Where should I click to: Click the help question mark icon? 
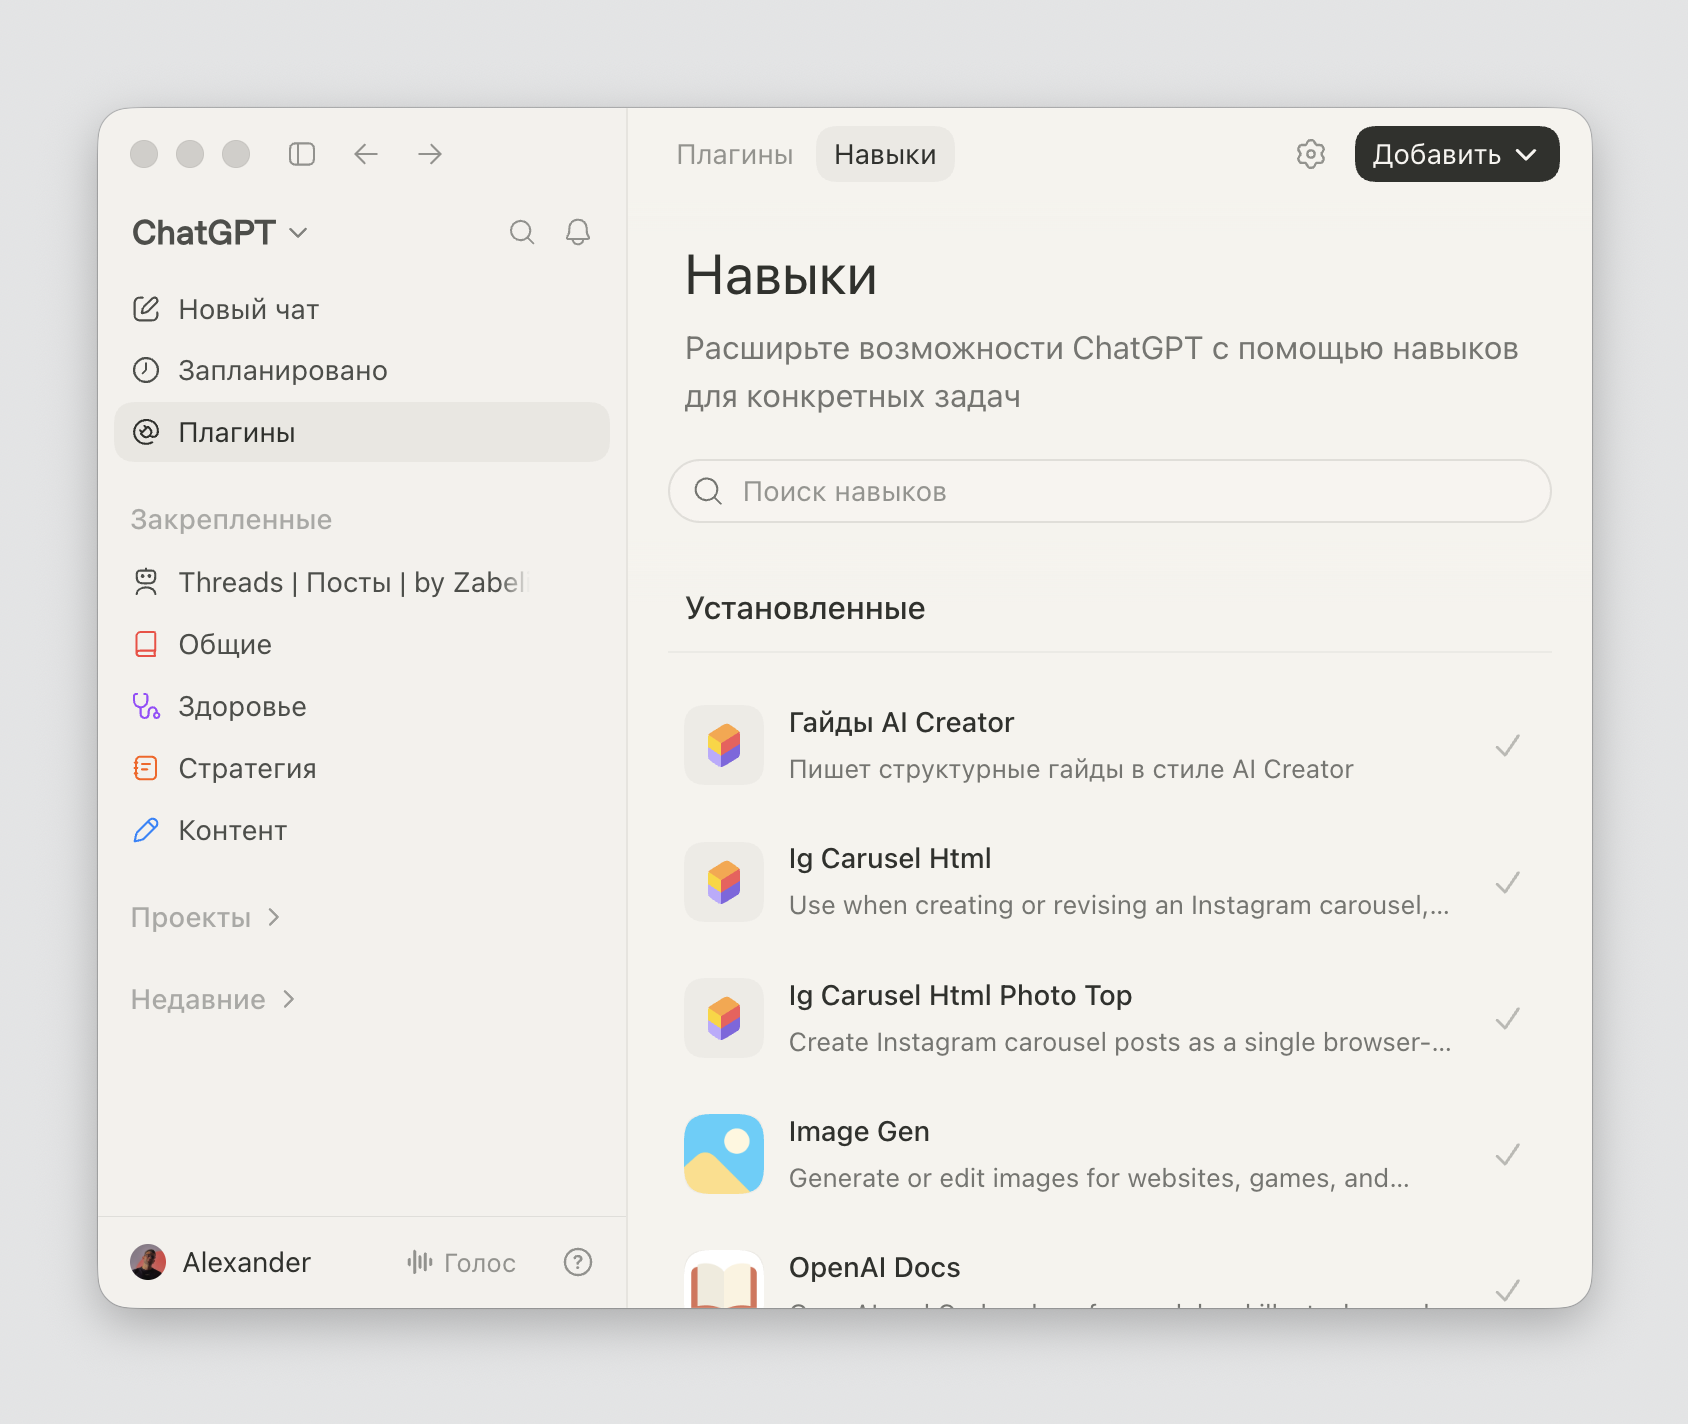point(578,1262)
